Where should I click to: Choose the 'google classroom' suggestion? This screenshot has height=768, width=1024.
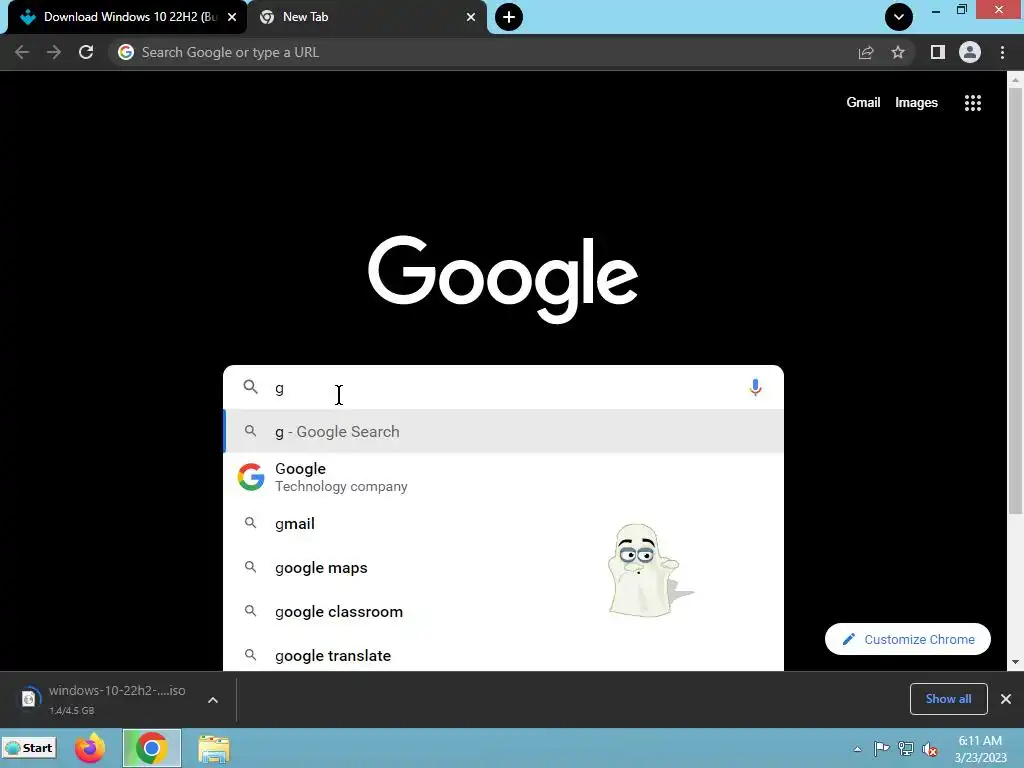click(503, 612)
